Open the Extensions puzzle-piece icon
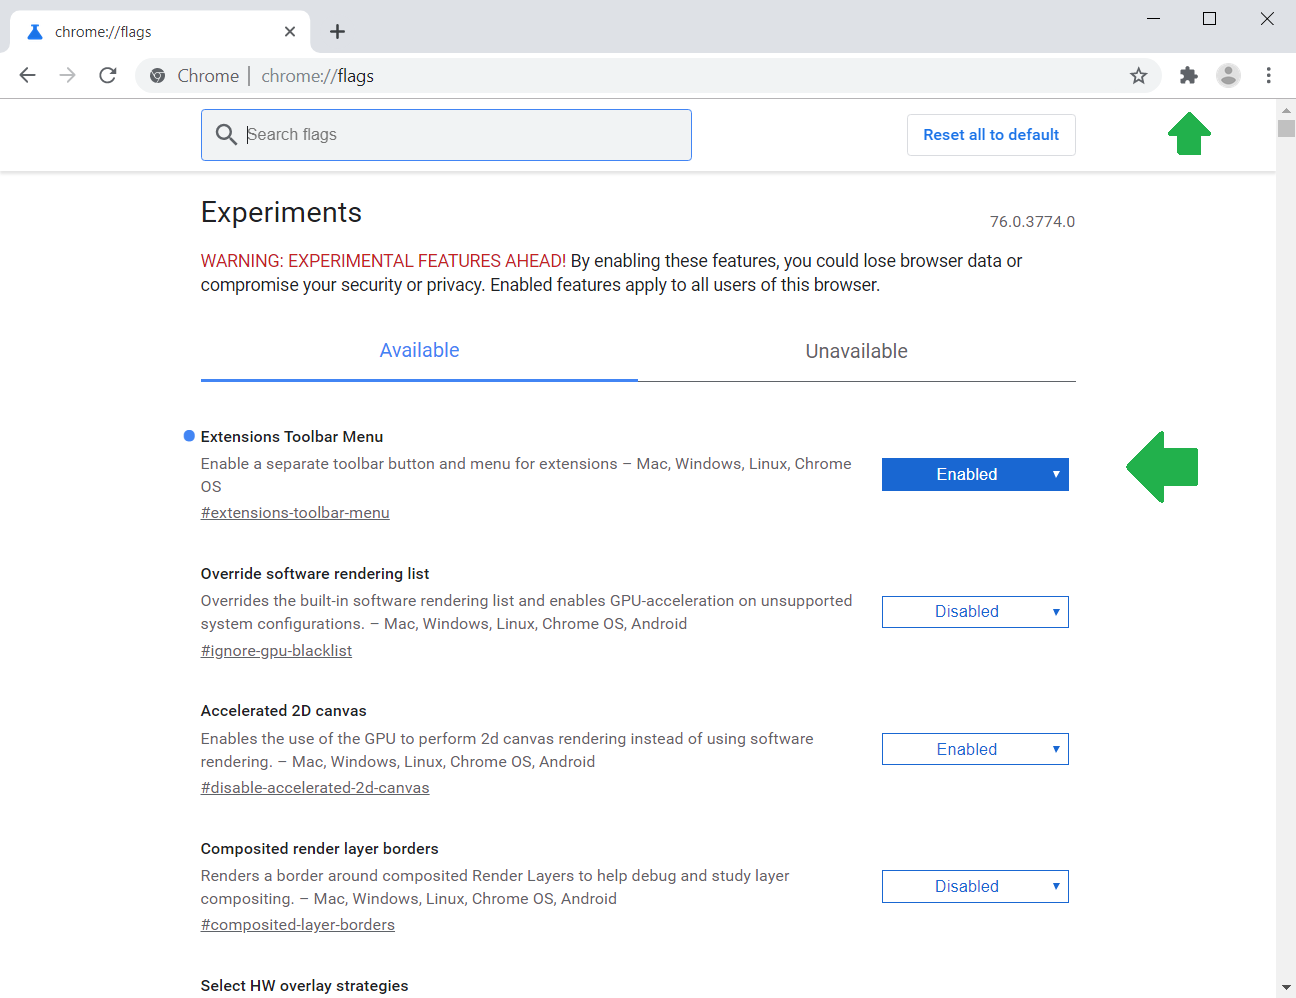This screenshot has height=998, width=1296. (1188, 75)
